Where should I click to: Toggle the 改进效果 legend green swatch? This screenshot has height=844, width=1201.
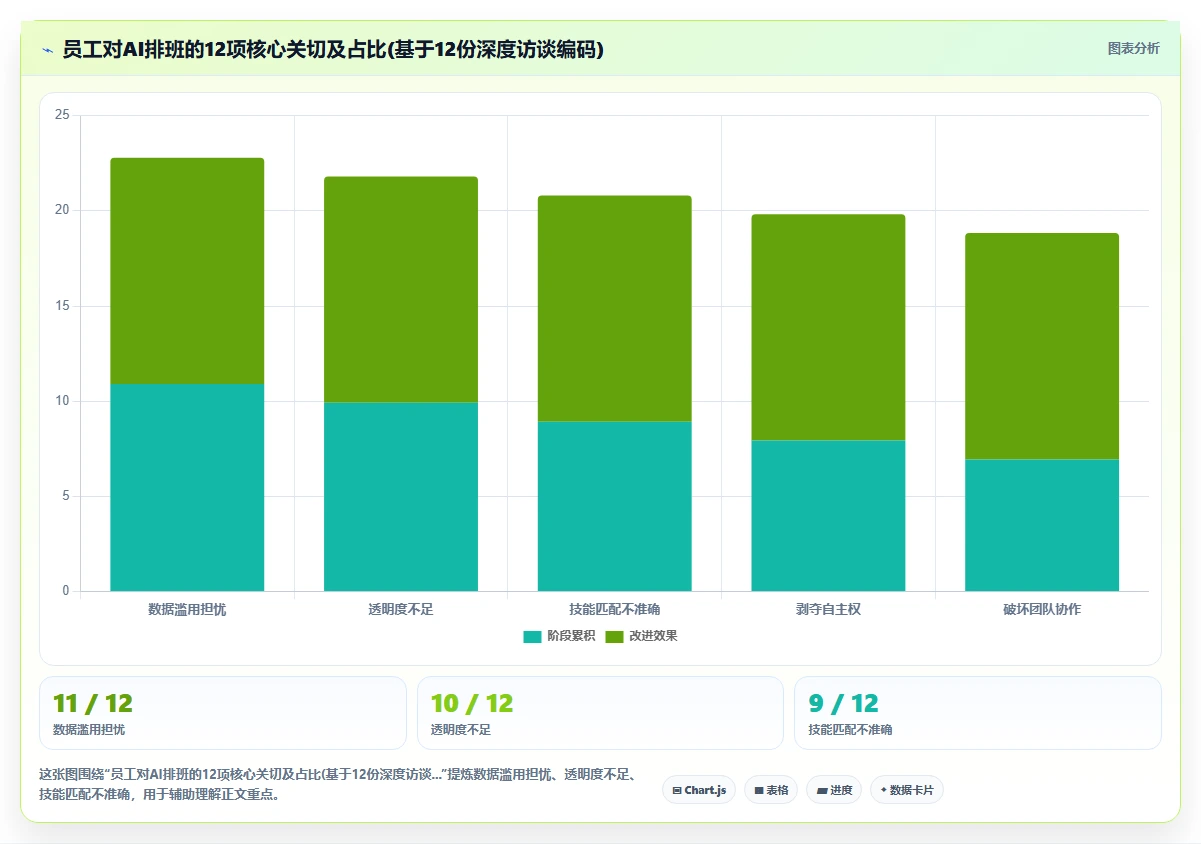(x=614, y=637)
